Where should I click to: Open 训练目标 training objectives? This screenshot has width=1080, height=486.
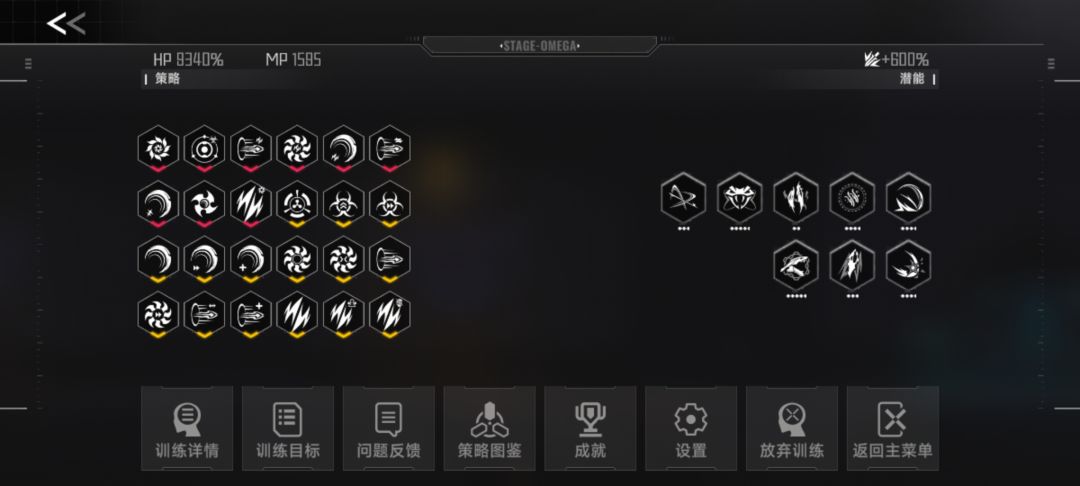point(288,428)
